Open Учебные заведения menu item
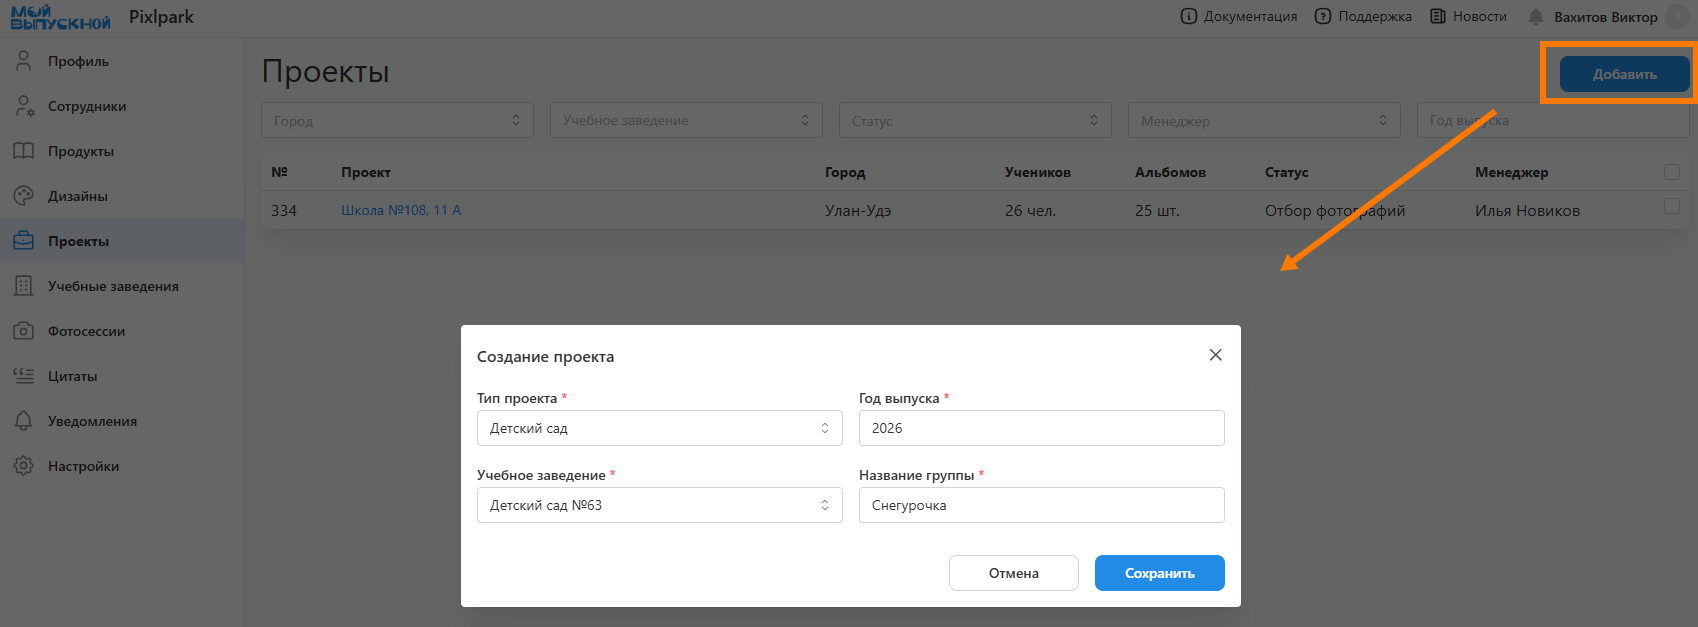 pos(113,286)
